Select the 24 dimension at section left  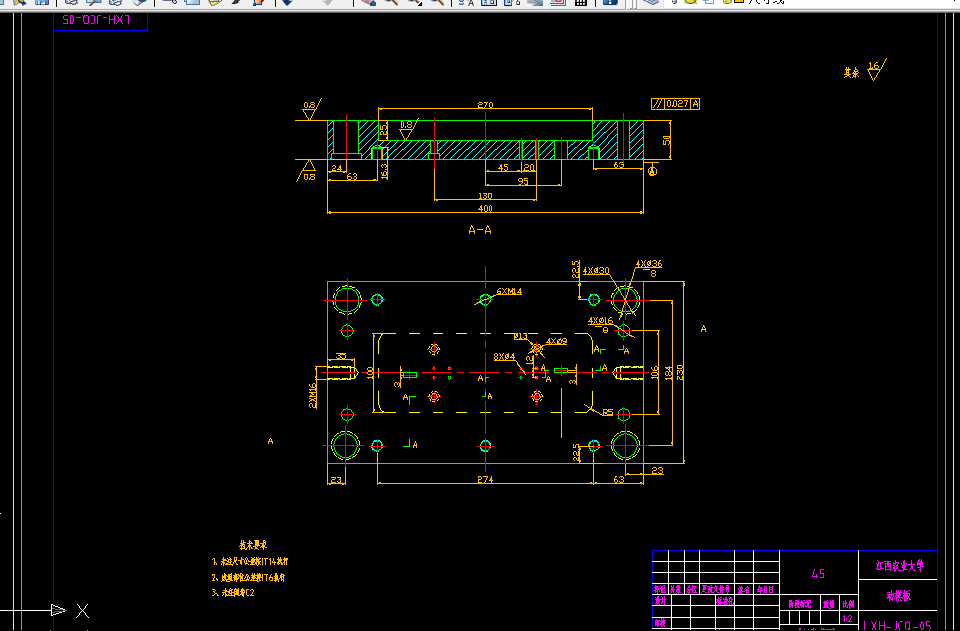click(336, 168)
